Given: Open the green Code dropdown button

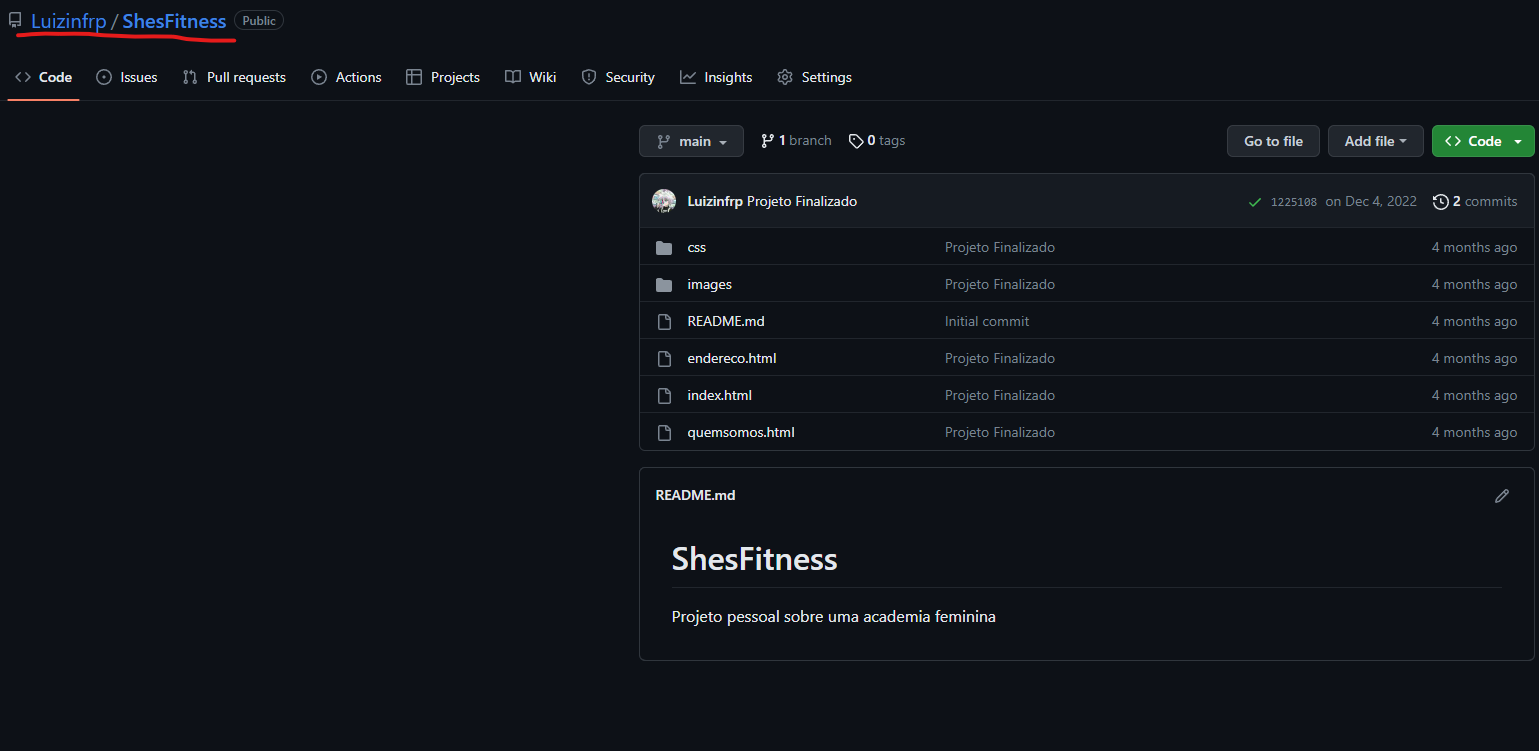Looking at the screenshot, I should [1483, 141].
